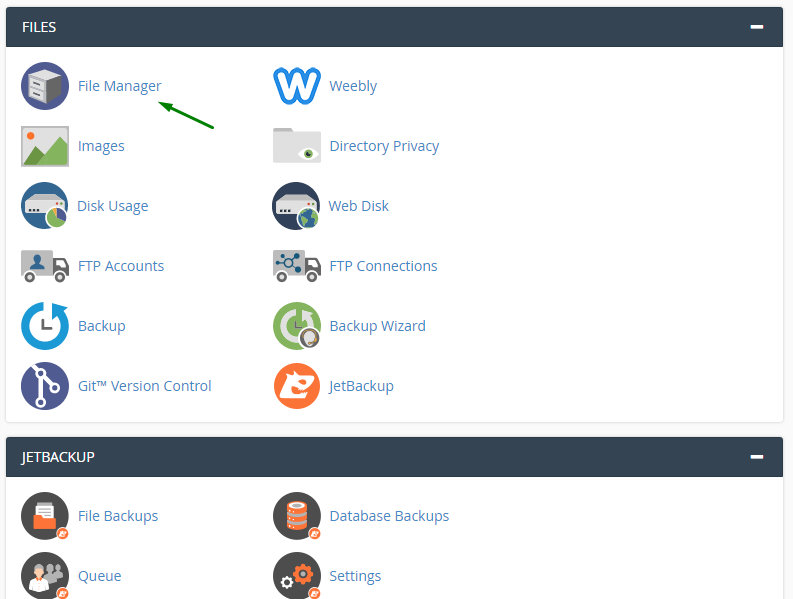Click the Web Disk link
Image resolution: width=793 pixels, height=599 pixels.
tap(359, 206)
